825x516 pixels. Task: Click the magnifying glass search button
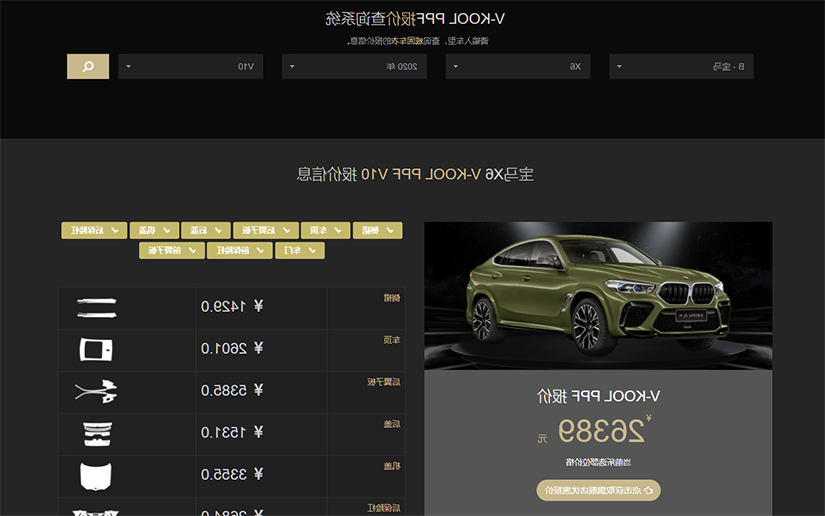pos(88,66)
